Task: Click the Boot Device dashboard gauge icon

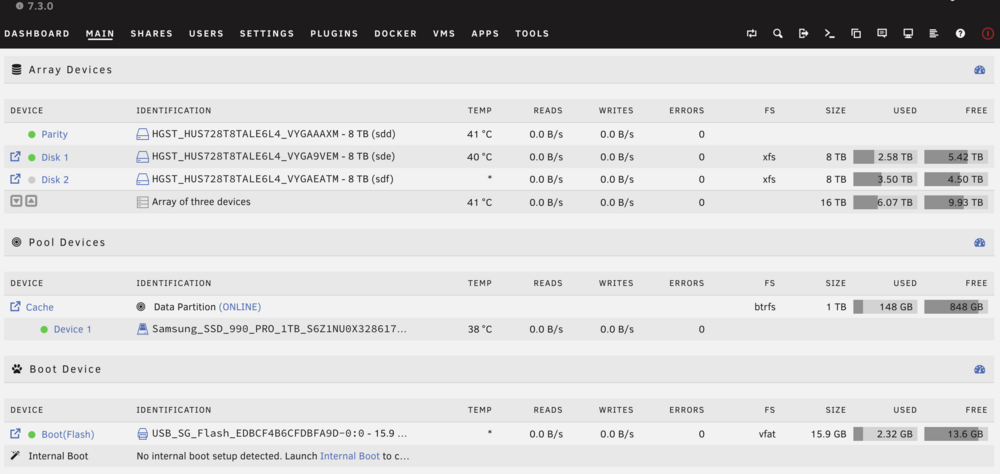Action: coord(980,369)
